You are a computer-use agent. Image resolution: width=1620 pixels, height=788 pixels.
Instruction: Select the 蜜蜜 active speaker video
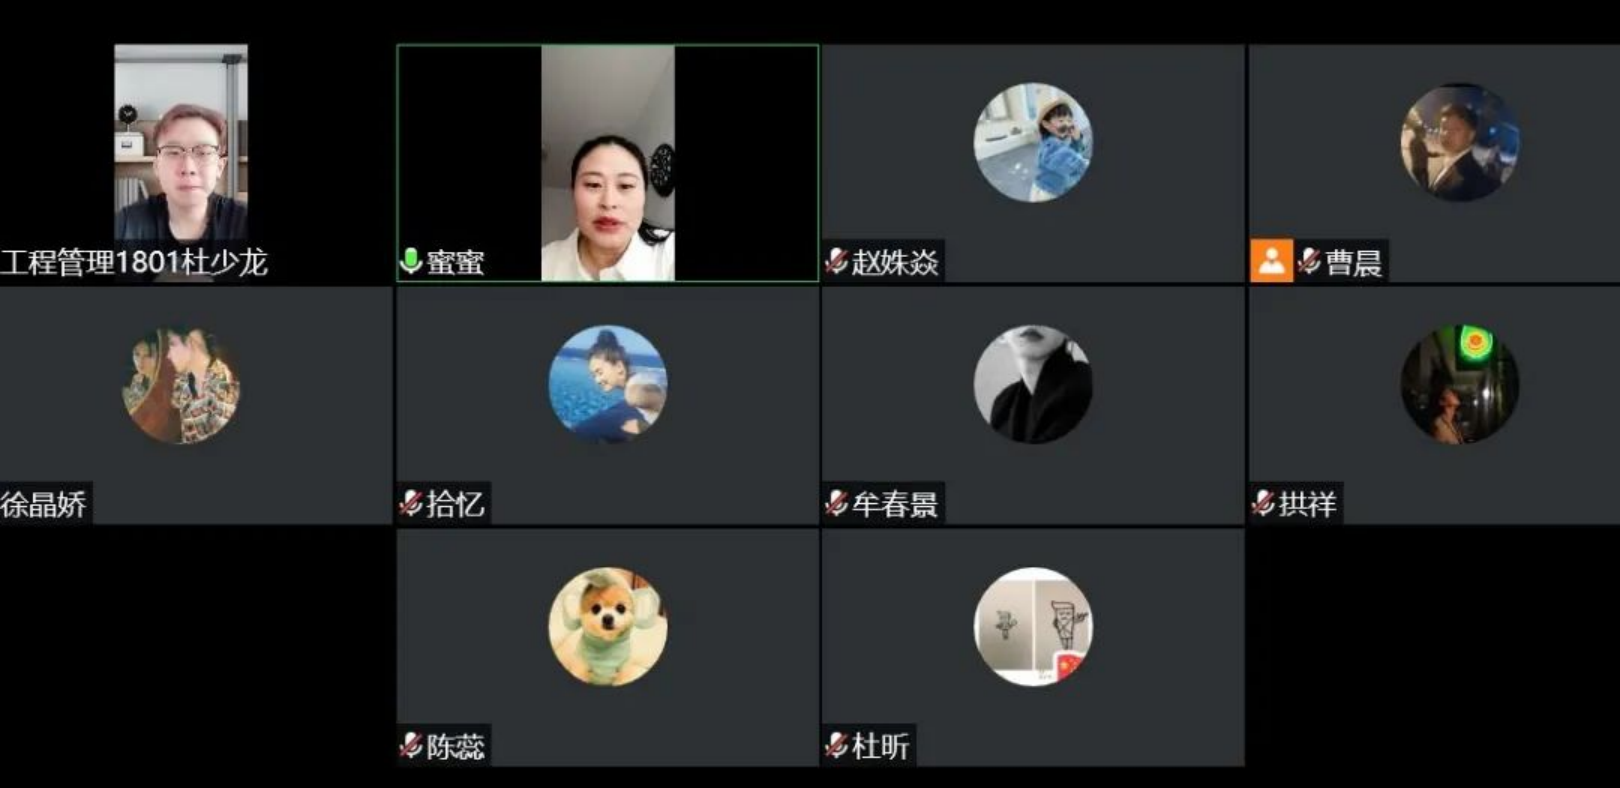pos(608,163)
